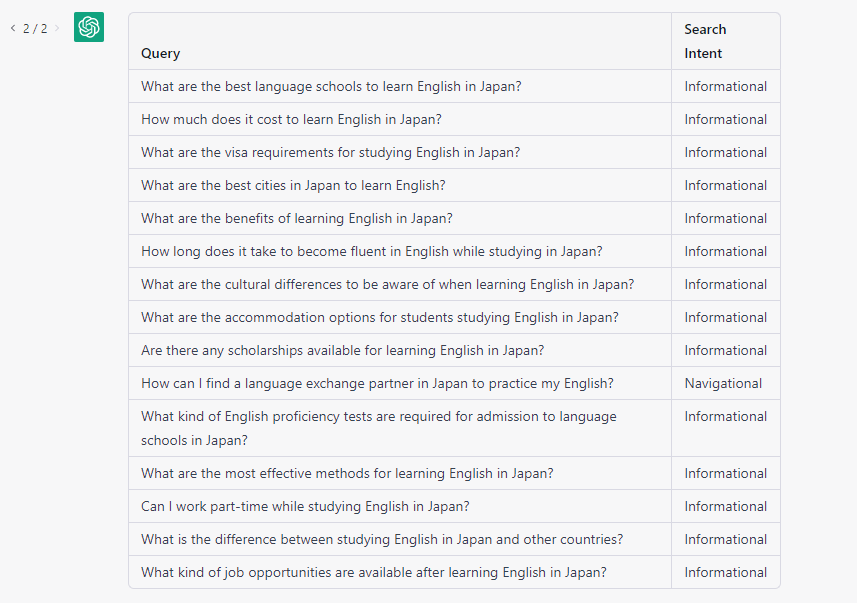Click the best cities in Japan query
Image resolution: width=857 pixels, height=603 pixels.
(x=294, y=185)
